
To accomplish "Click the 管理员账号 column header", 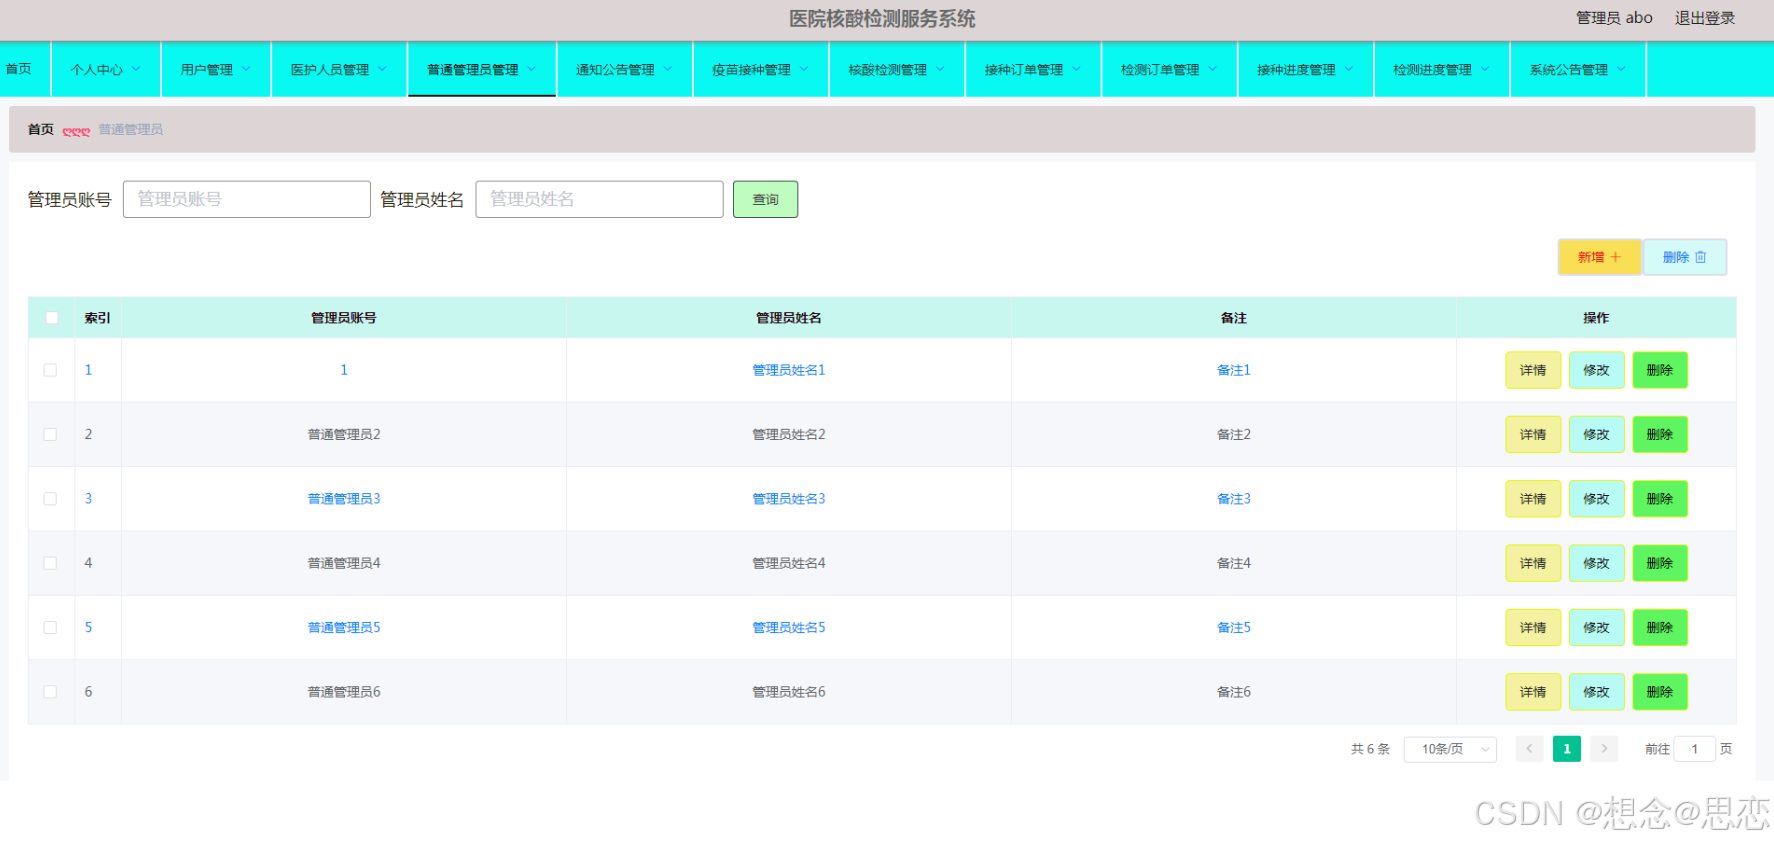I will 344,318.
